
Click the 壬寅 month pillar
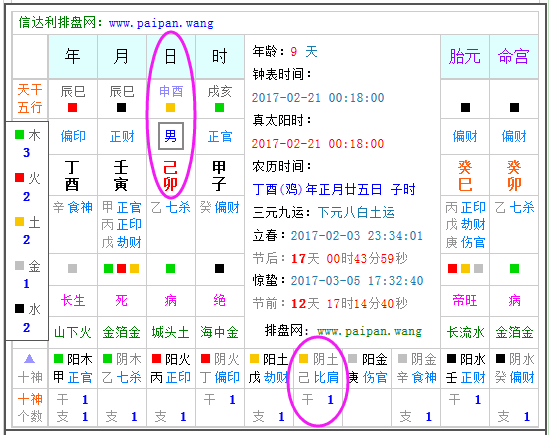121,175
